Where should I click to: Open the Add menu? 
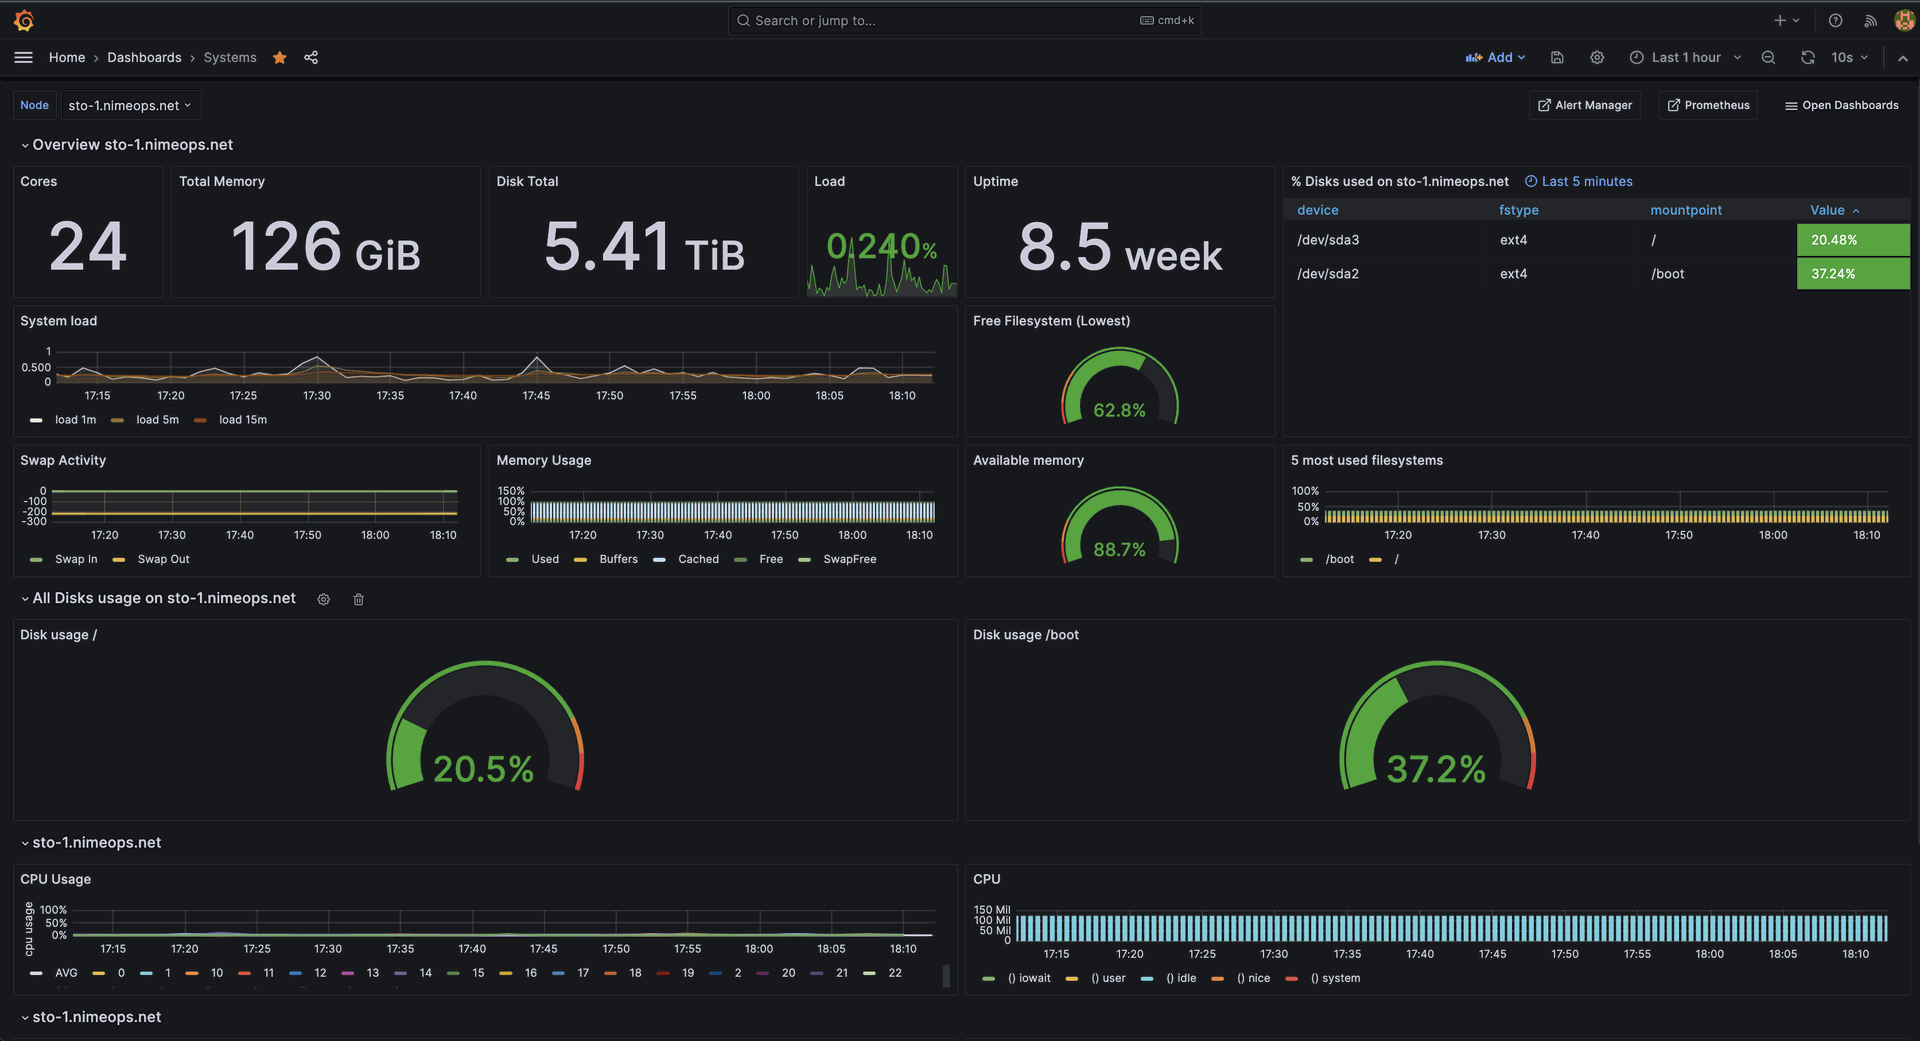pyautogui.click(x=1496, y=58)
